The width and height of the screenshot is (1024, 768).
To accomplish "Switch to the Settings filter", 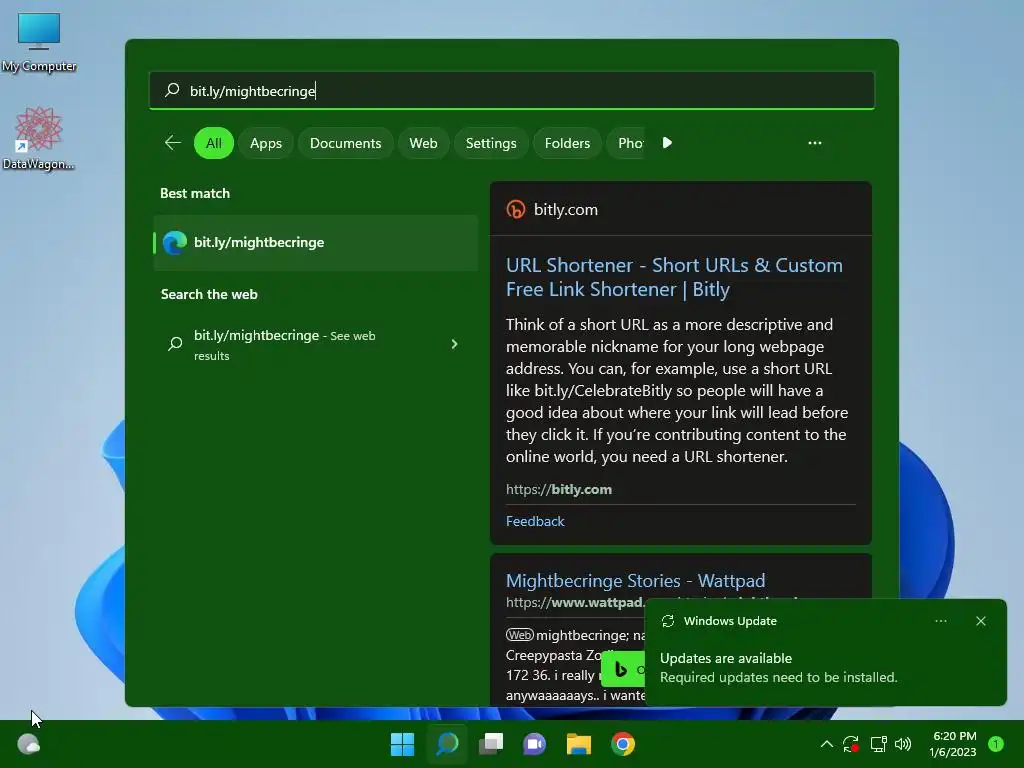I will 491,143.
